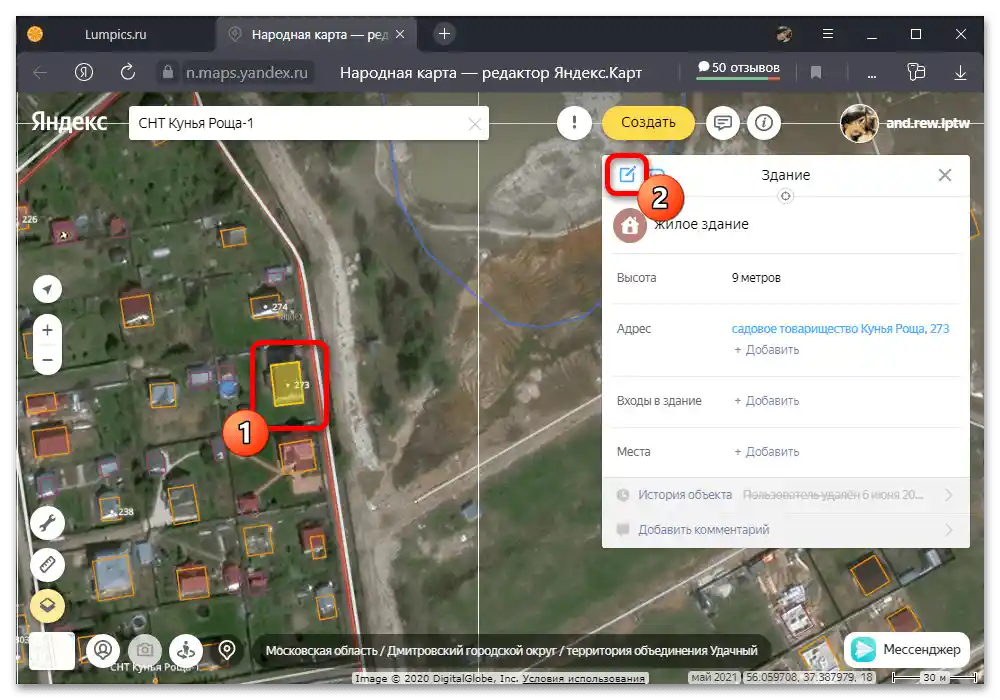Click the n.maps.yandex.ru address text
The image size is (1000, 700).
(247, 73)
